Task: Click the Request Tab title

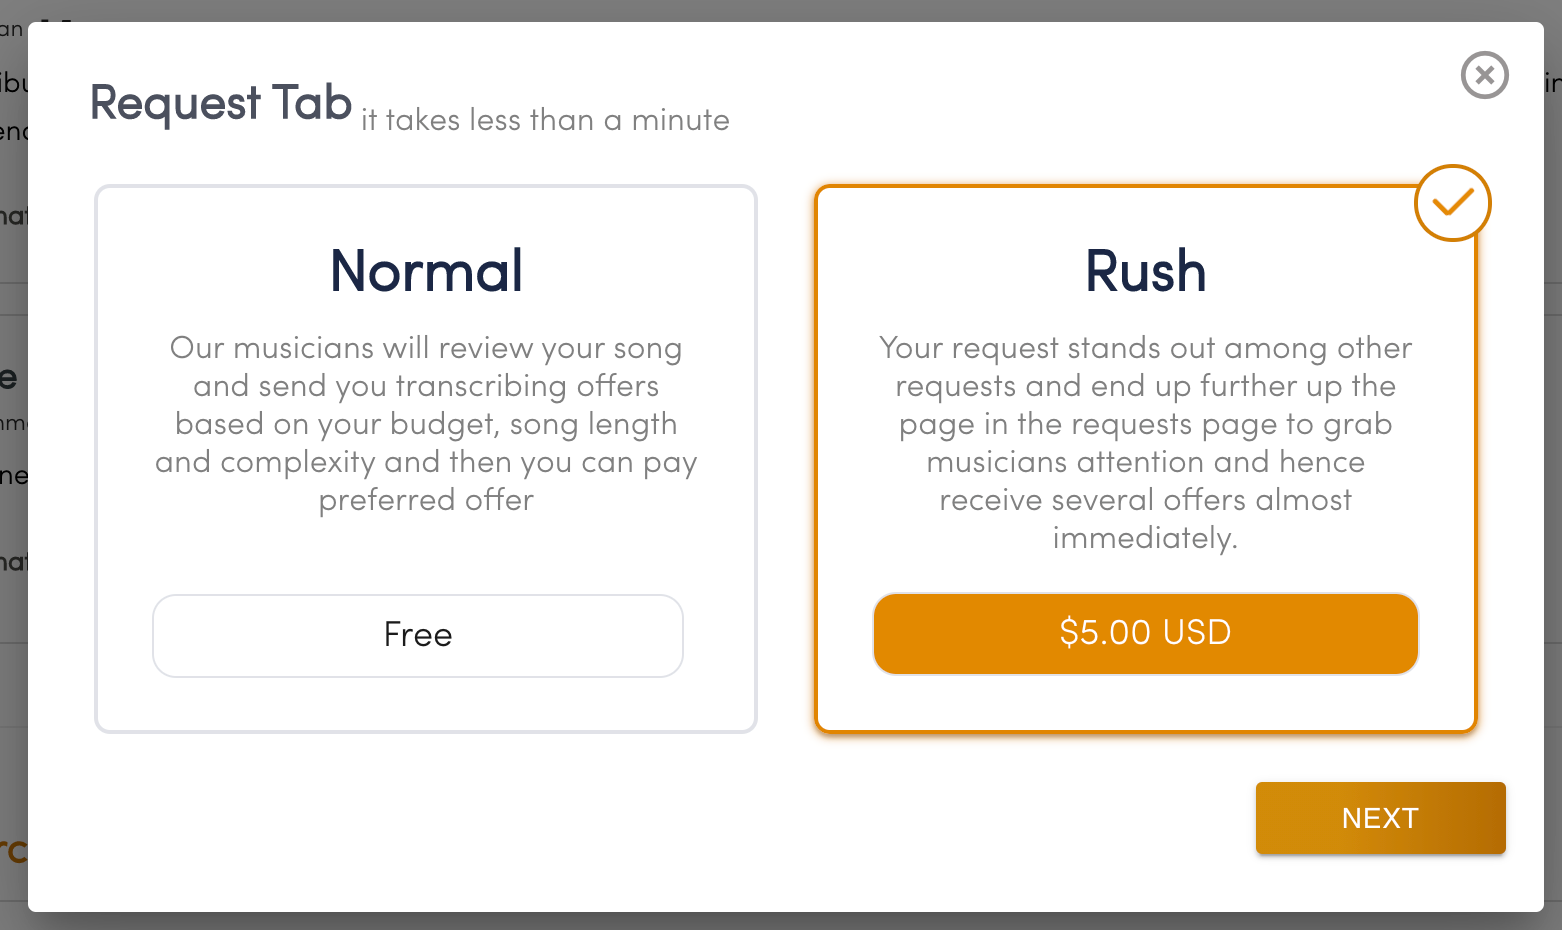Action: coord(221,103)
